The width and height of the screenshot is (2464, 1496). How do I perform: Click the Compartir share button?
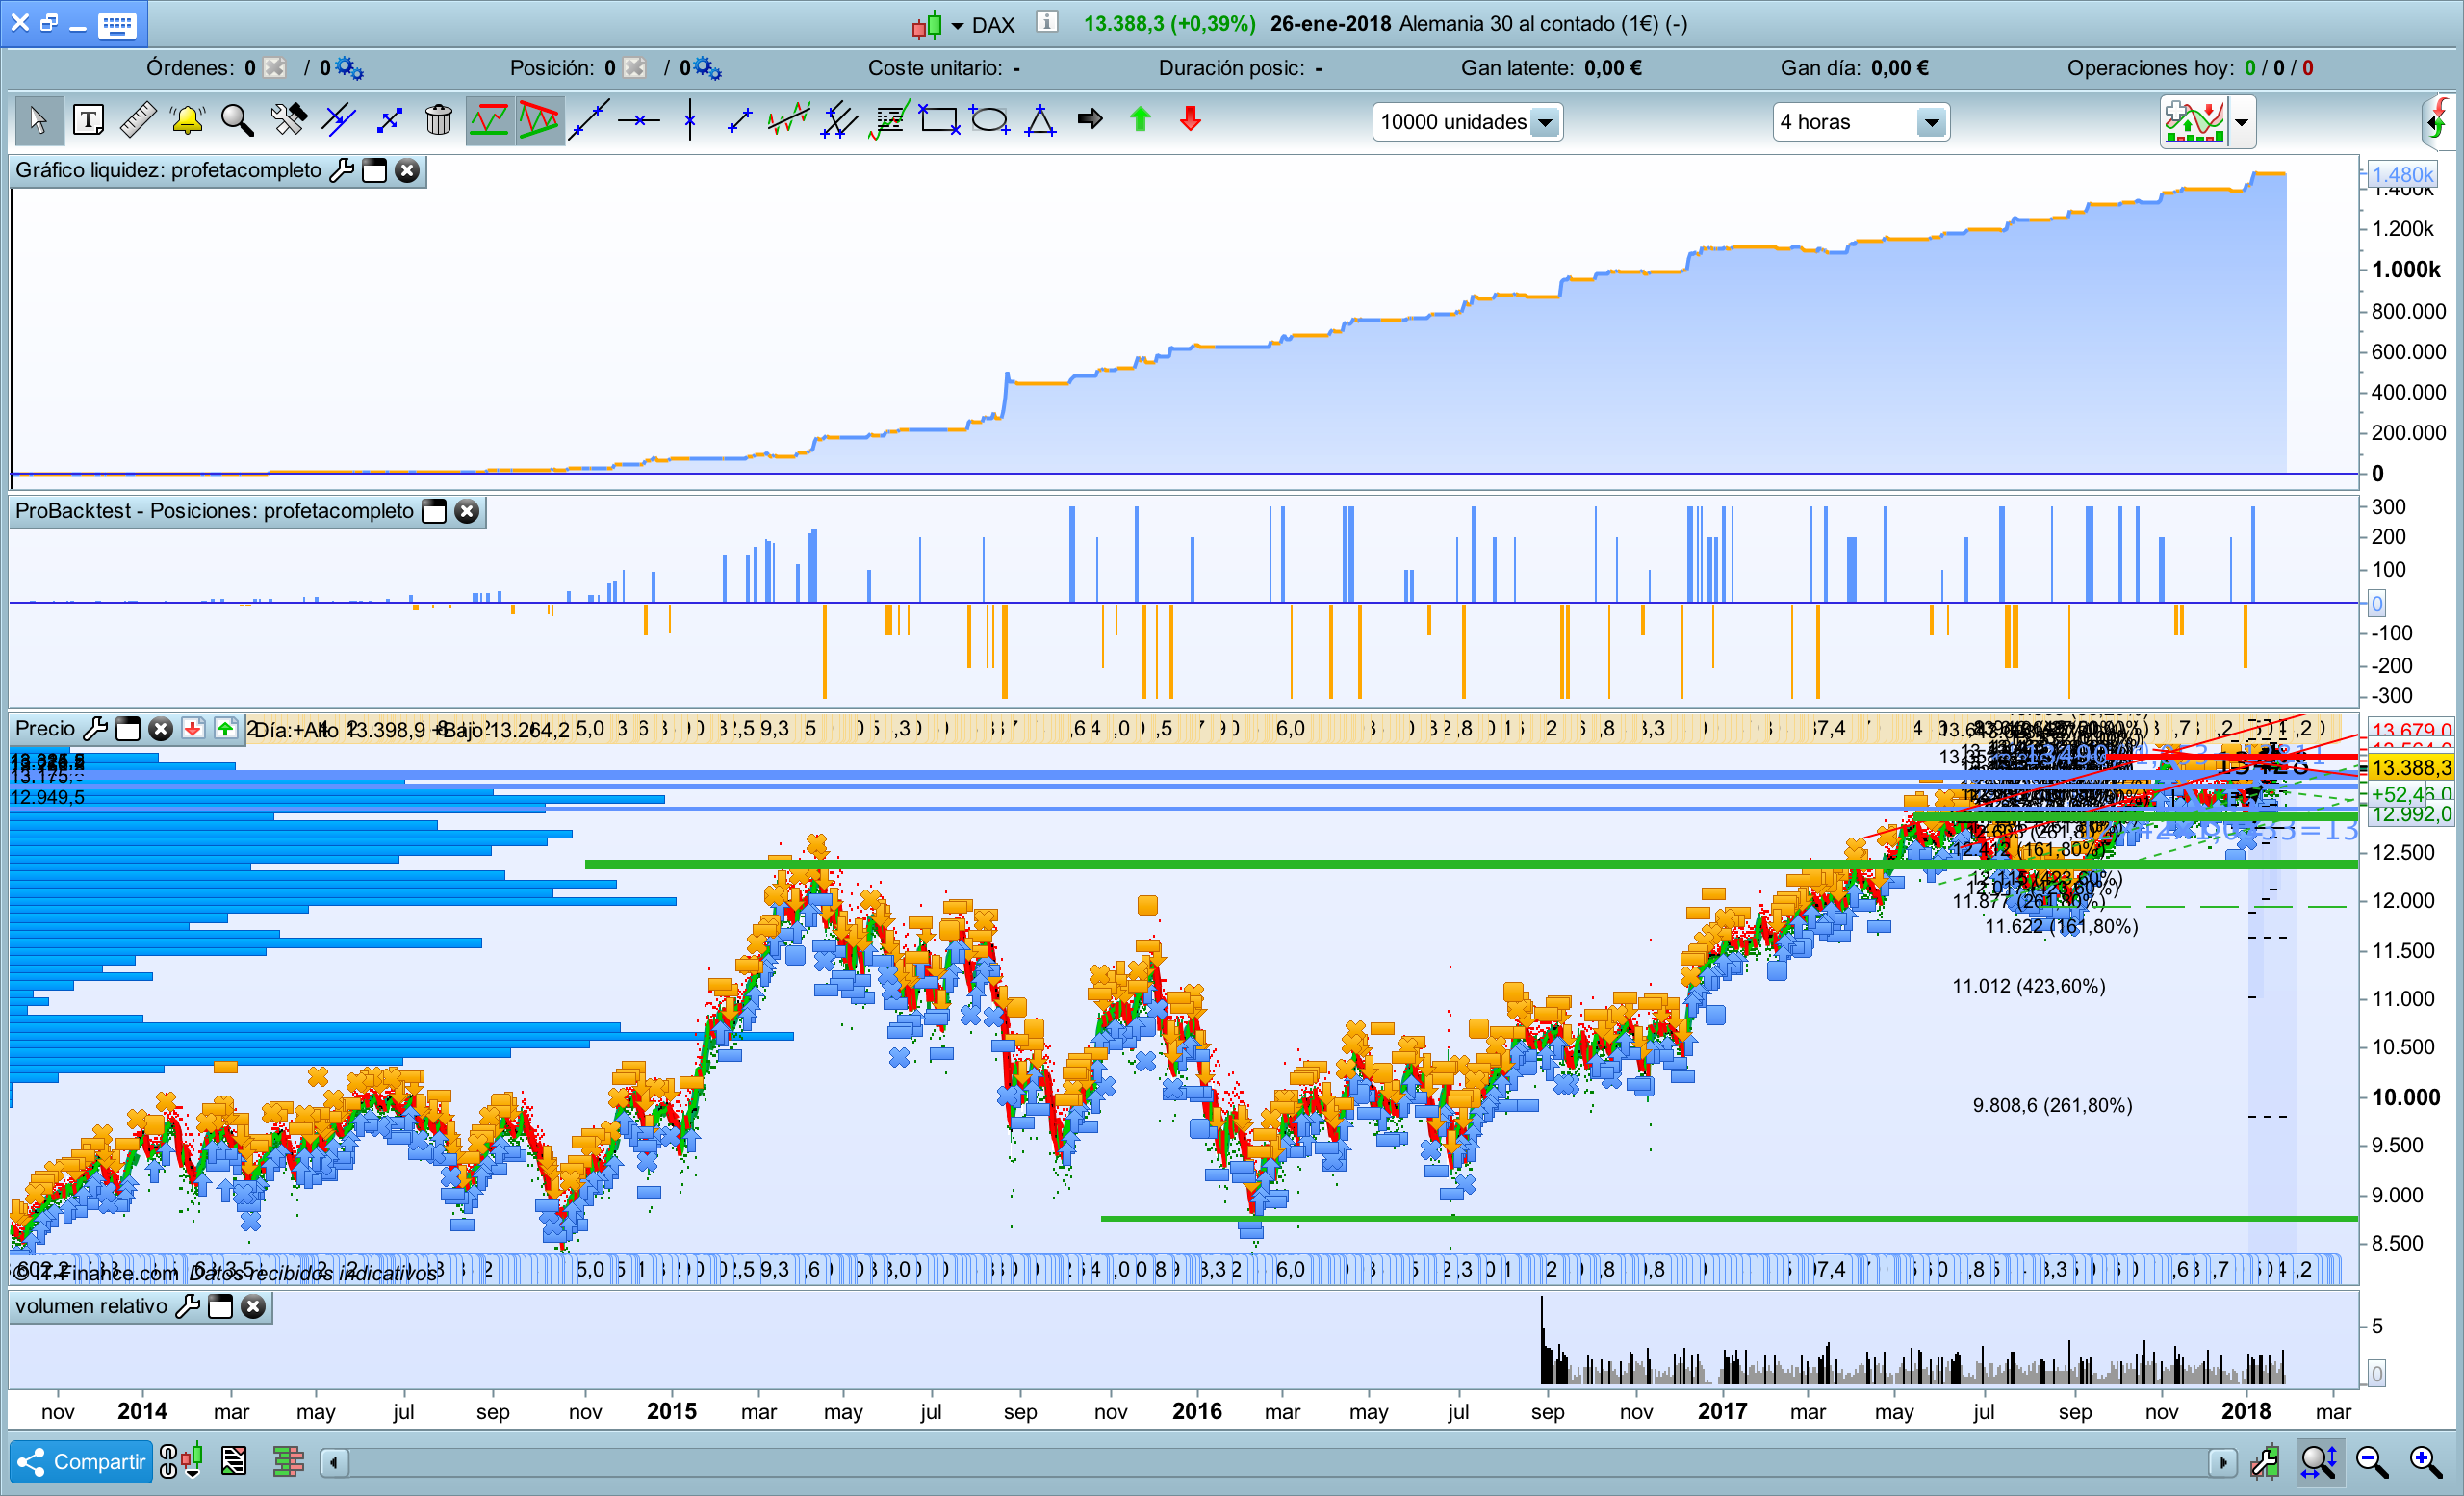point(82,1463)
